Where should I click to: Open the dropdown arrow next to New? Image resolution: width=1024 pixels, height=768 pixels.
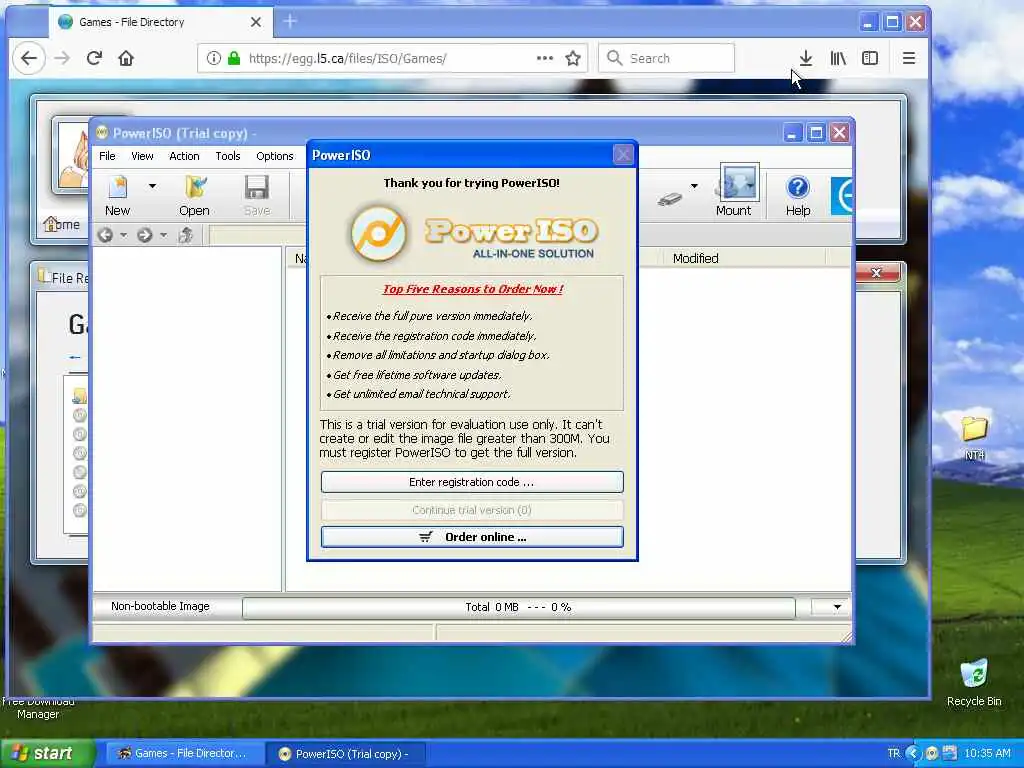(152, 186)
